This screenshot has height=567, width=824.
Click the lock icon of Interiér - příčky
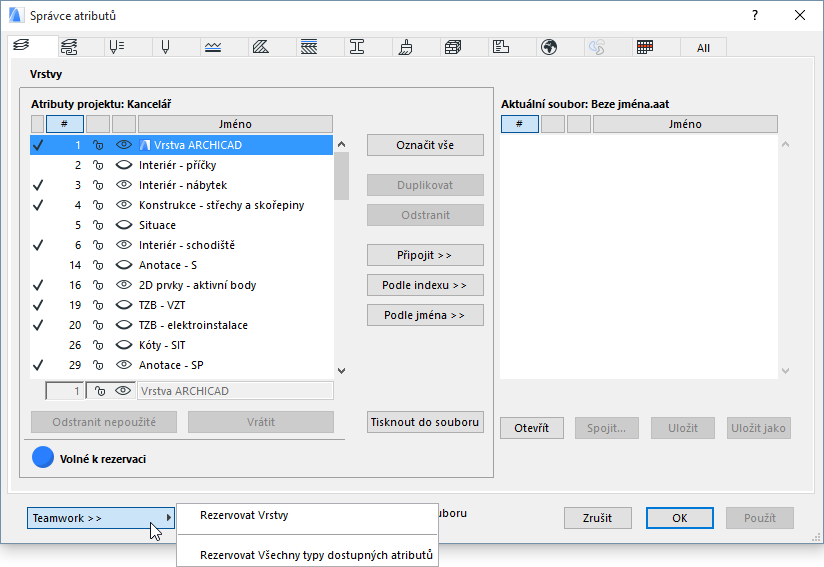tap(98, 165)
